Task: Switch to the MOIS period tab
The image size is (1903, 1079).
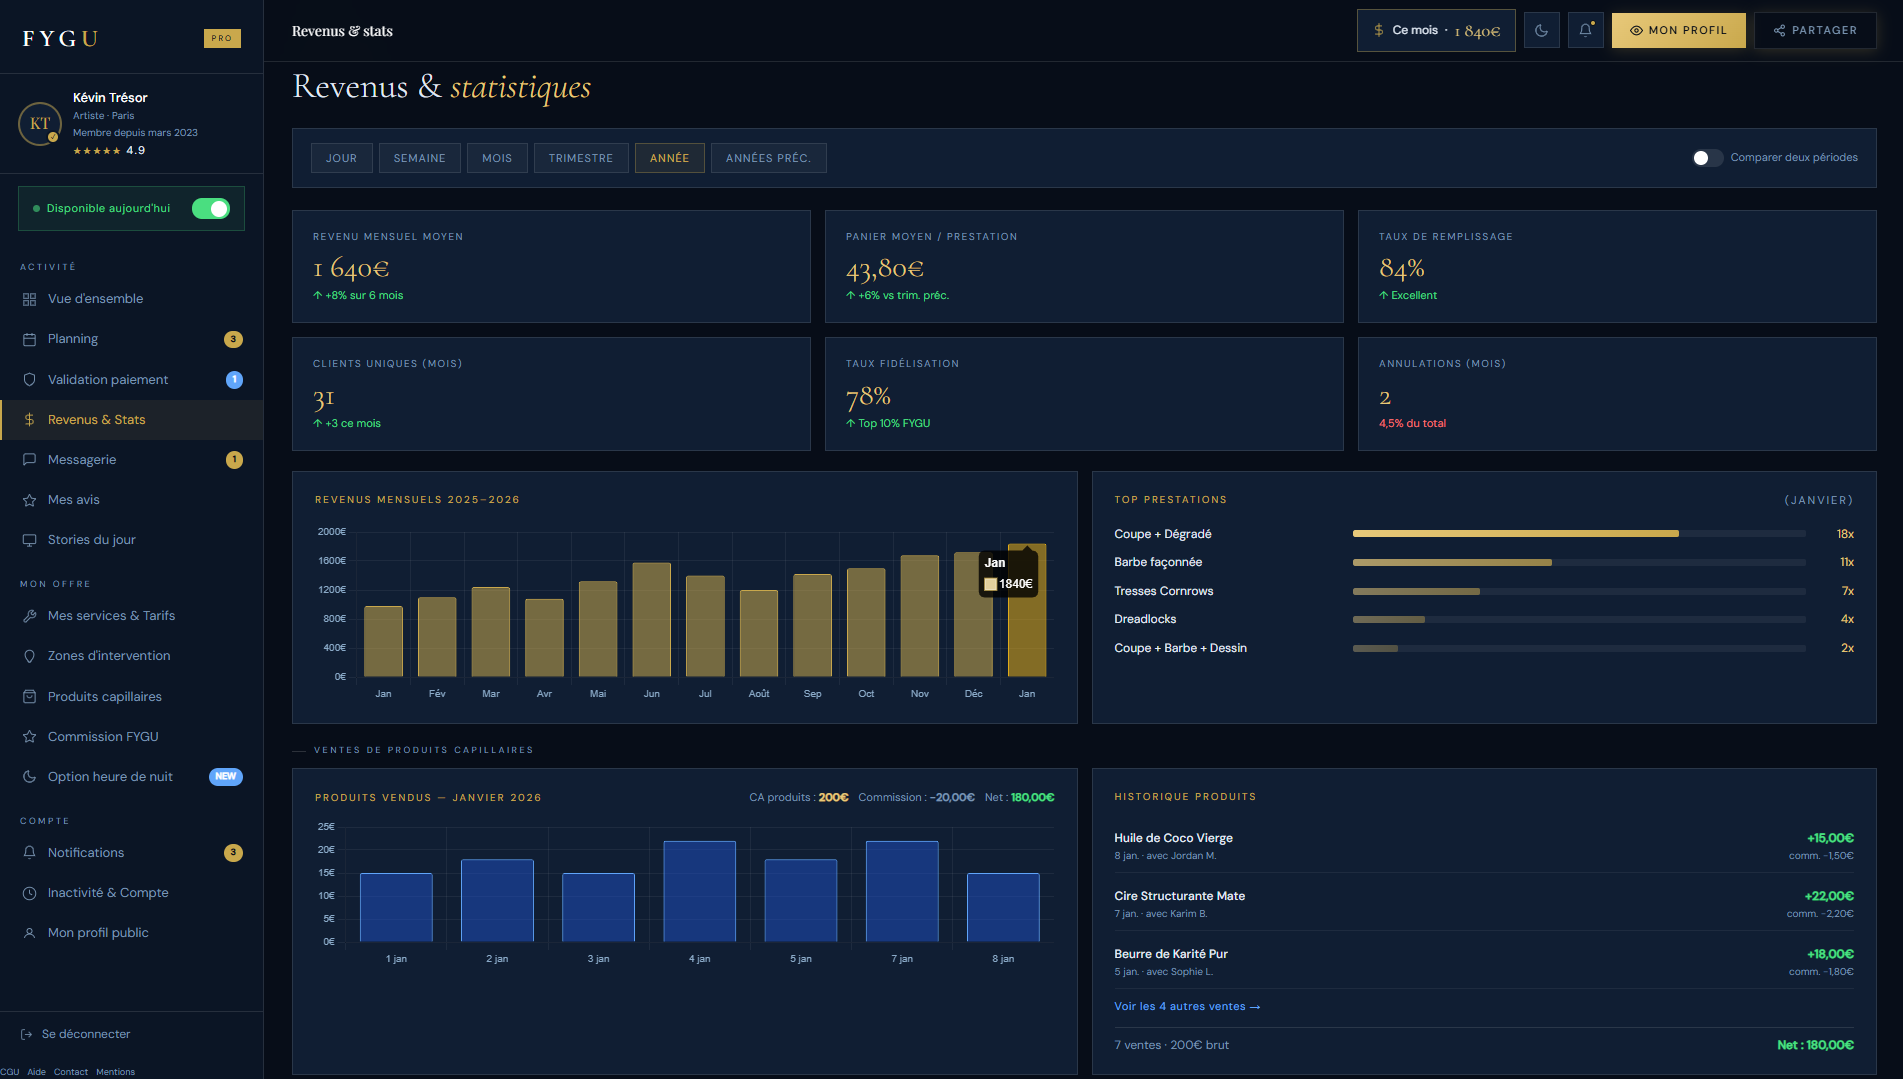Action: [x=497, y=158]
